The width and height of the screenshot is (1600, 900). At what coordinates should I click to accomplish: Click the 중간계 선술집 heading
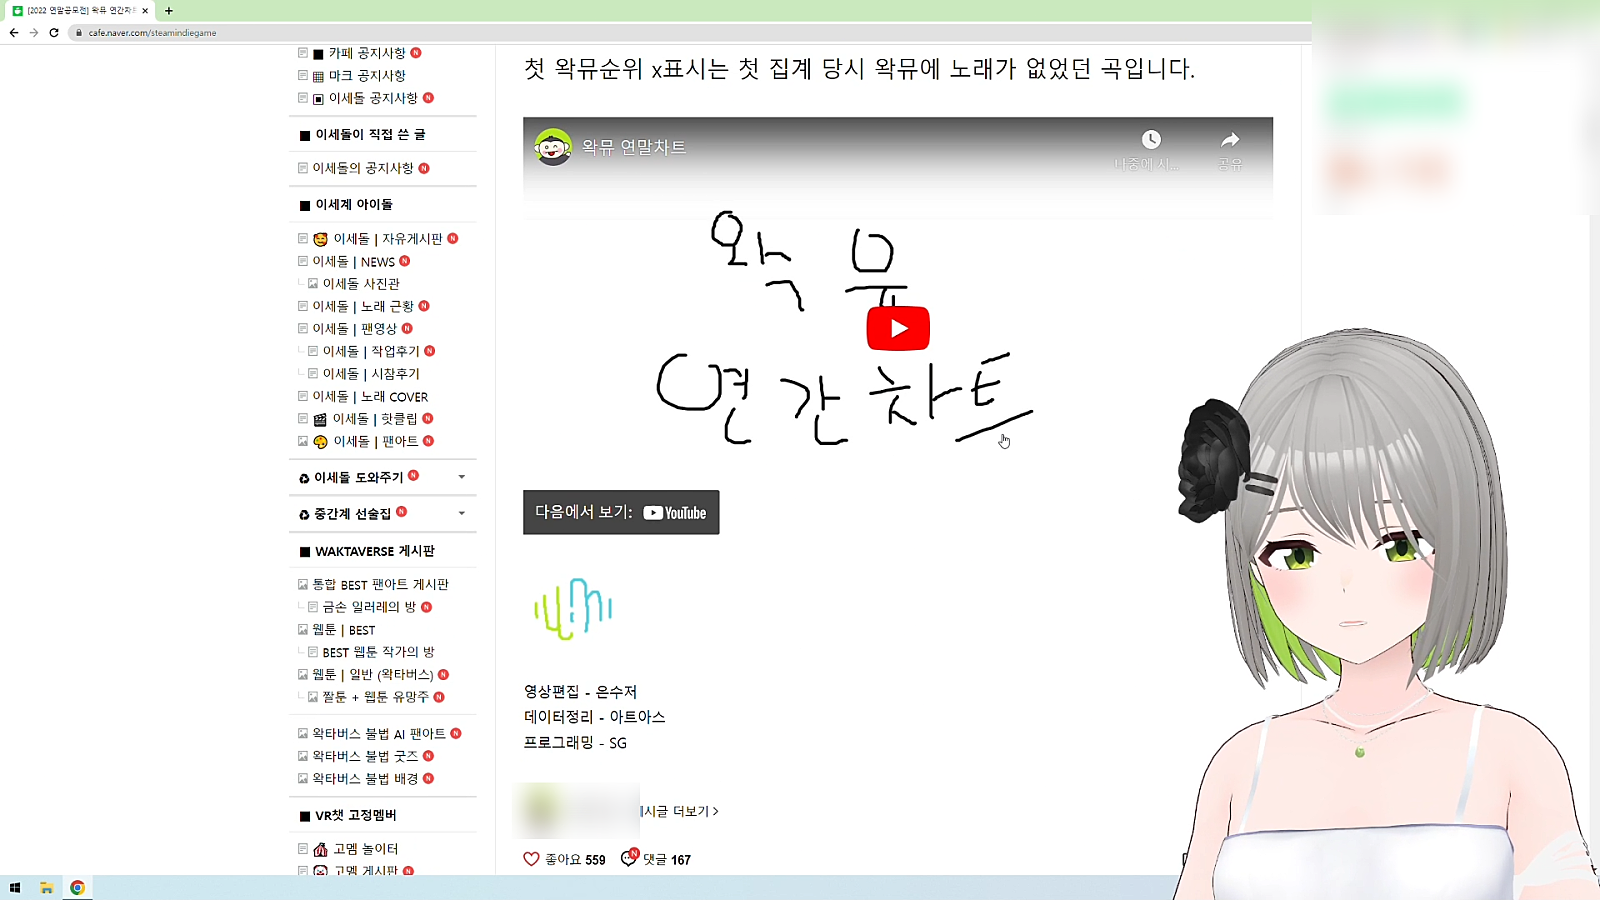point(353,514)
